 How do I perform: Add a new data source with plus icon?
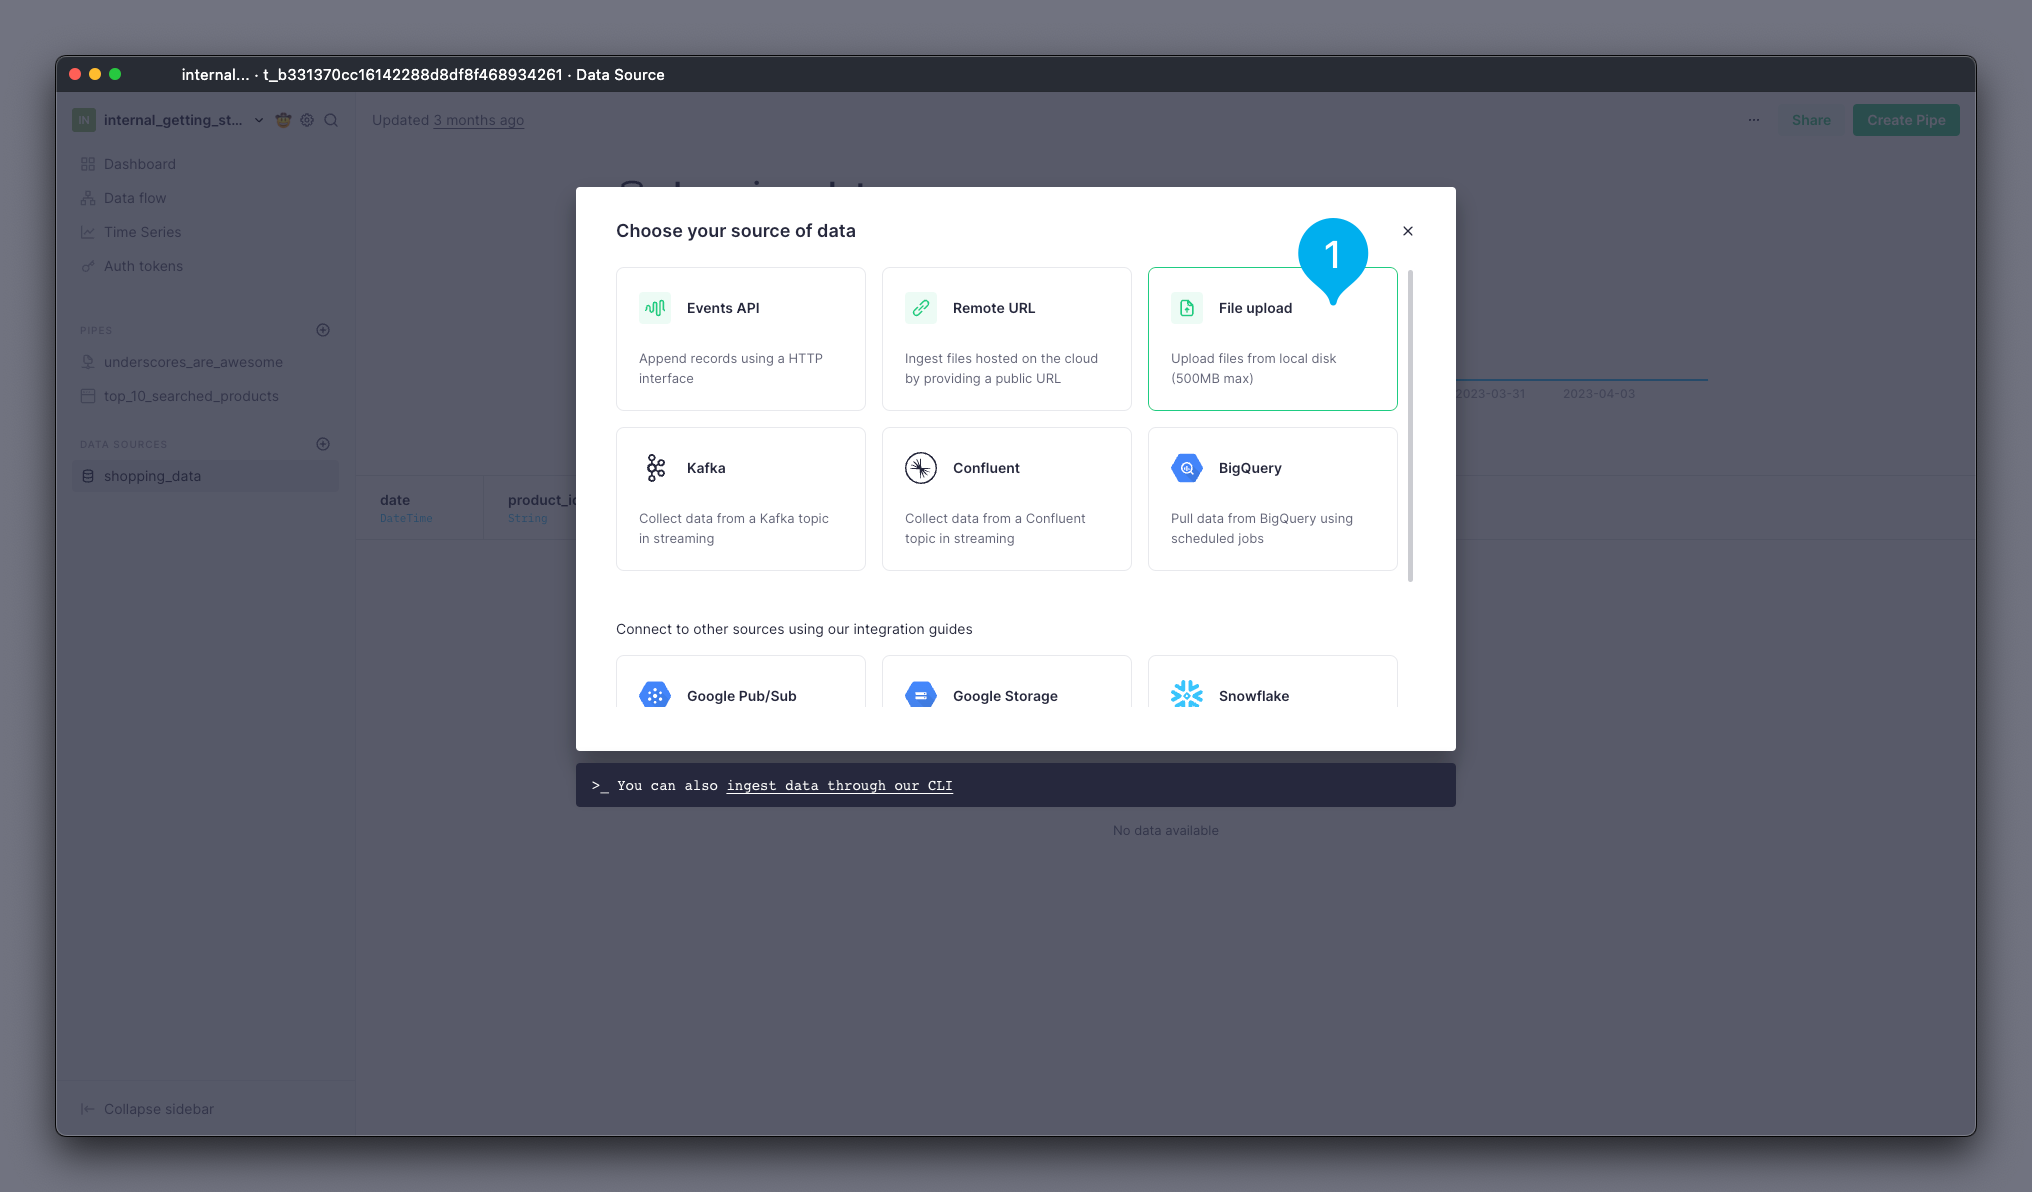pos(323,444)
